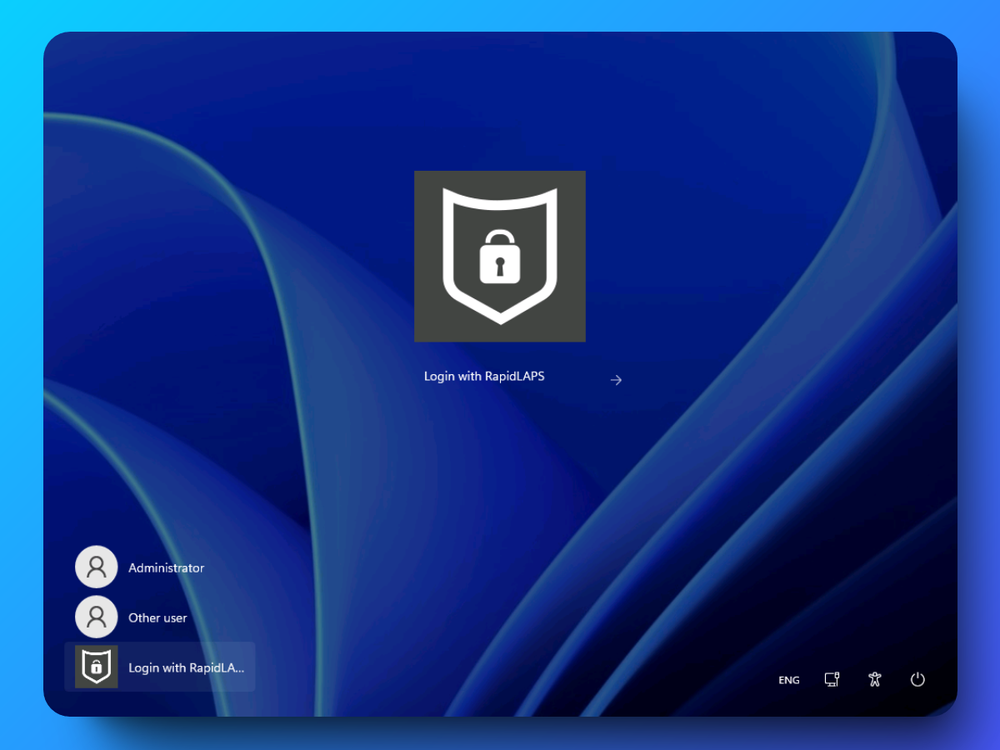The height and width of the screenshot is (750, 1000).
Task: Open the accessibility options menu
Action: (874, 679)
